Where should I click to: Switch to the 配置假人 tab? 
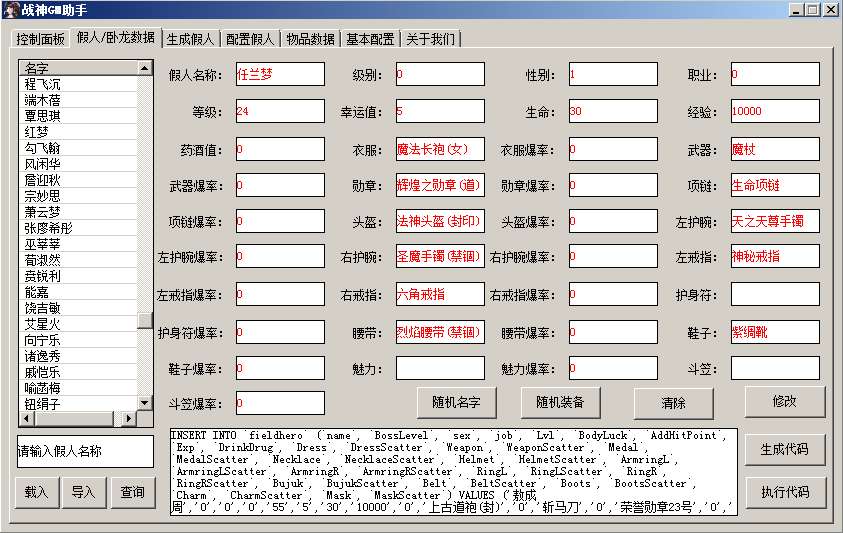click(250, 39)
